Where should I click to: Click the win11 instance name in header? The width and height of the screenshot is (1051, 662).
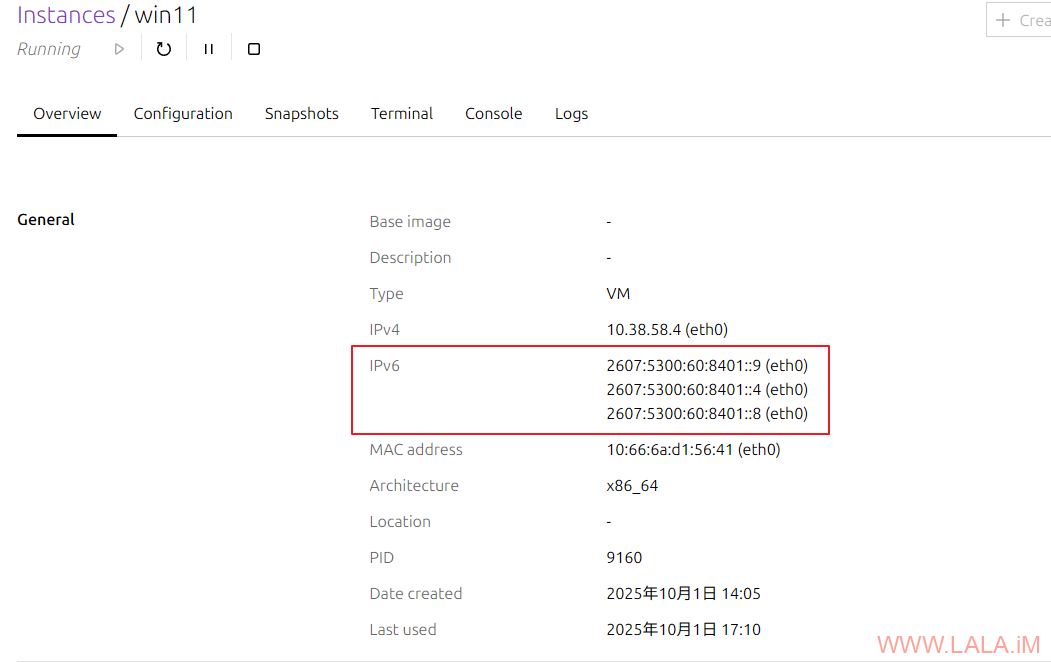tap(166, 15)
